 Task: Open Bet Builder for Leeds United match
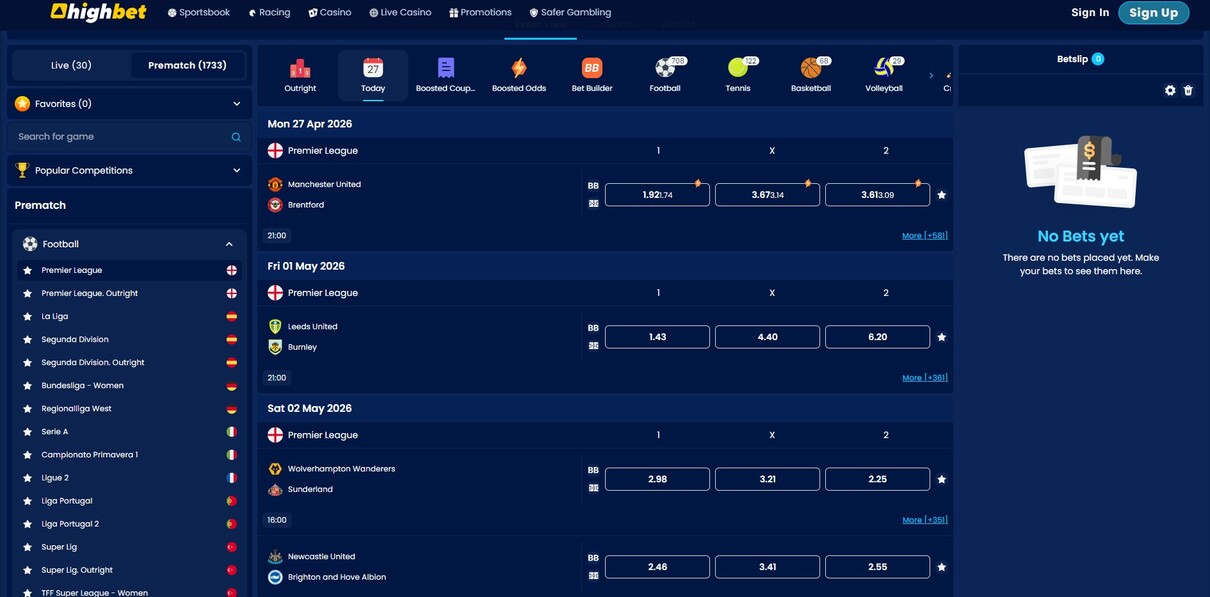593,328
